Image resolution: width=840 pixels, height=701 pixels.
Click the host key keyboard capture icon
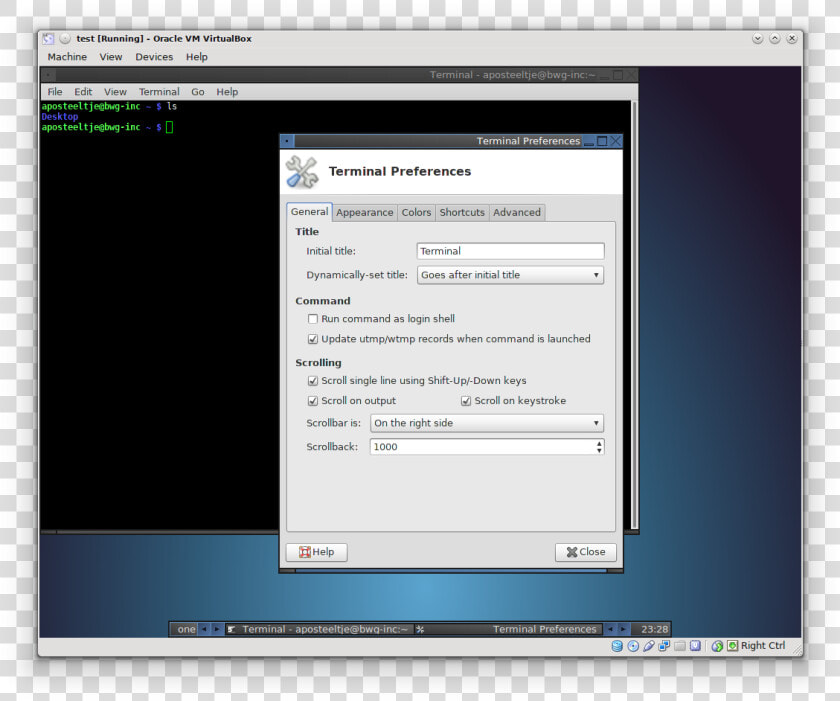[x=732, y=646]
